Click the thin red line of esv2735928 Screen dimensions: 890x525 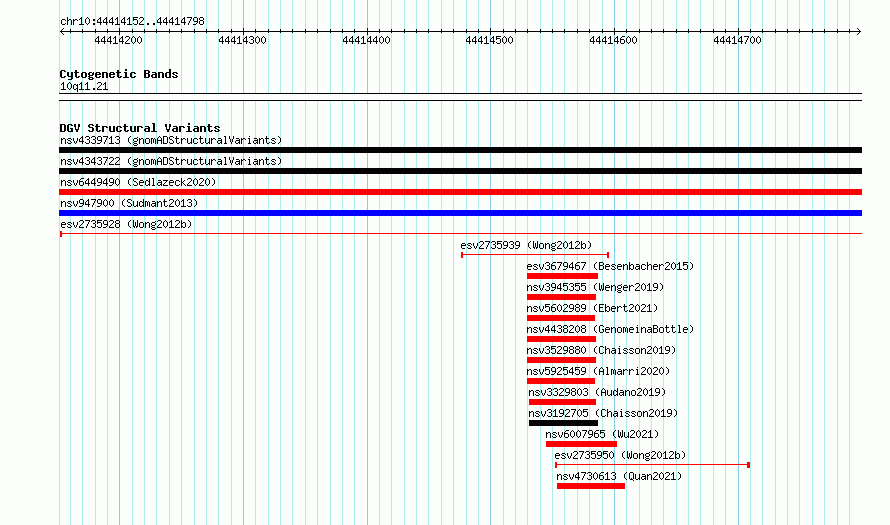[460, 234]
